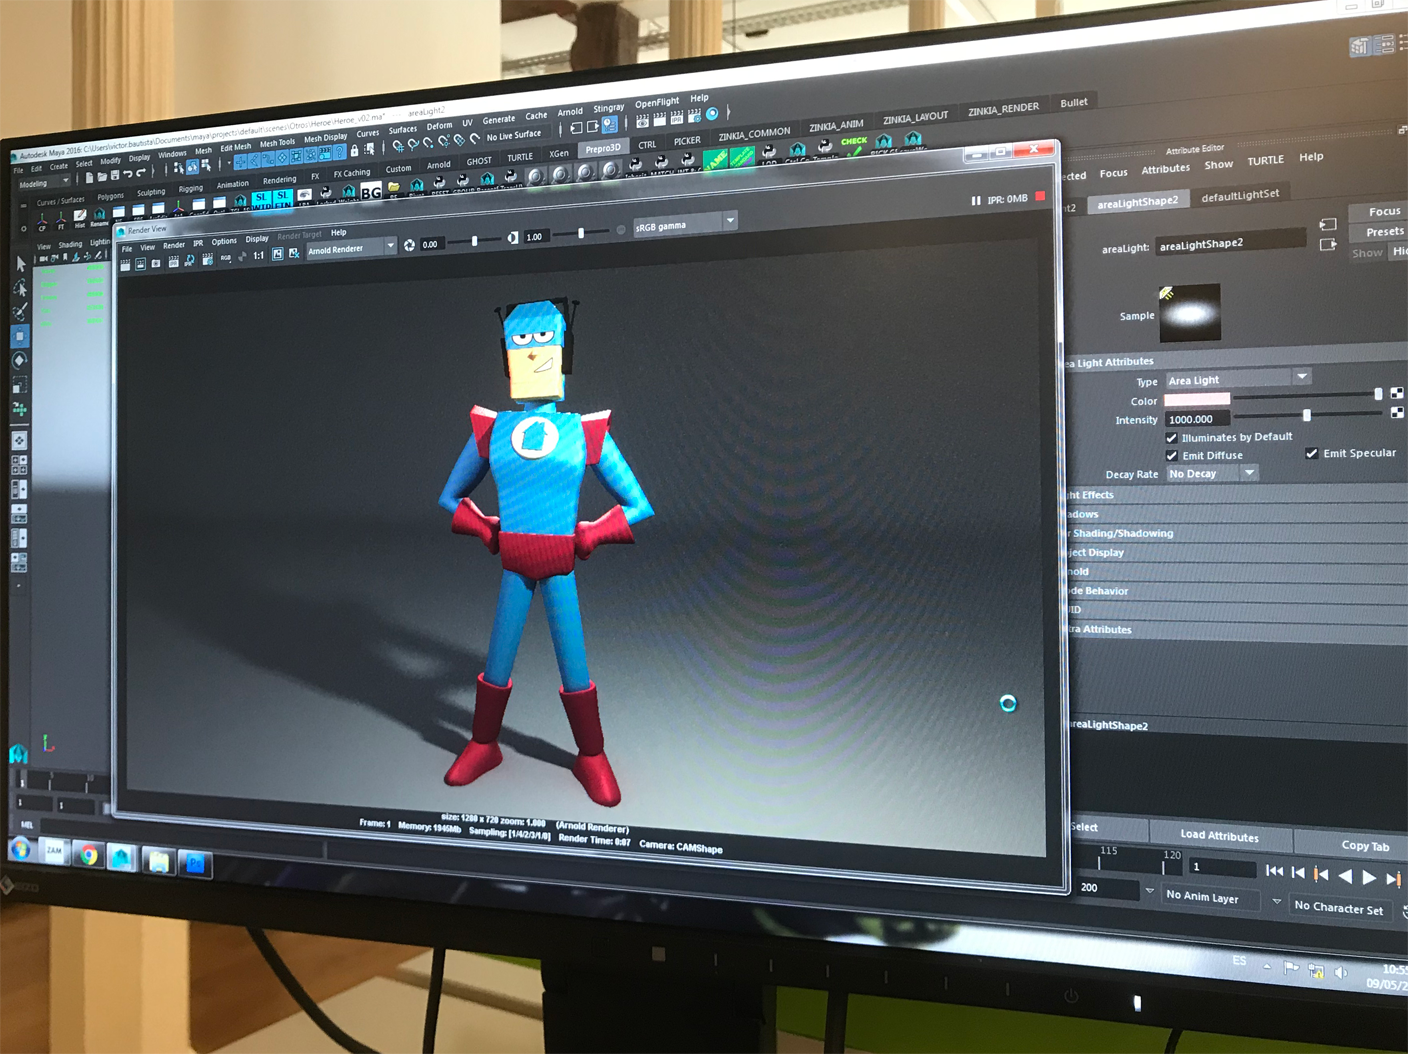Screen dimensions: 1408x1054
Task: Select the Prepro3D shelf tab
Action: [603, 149]
